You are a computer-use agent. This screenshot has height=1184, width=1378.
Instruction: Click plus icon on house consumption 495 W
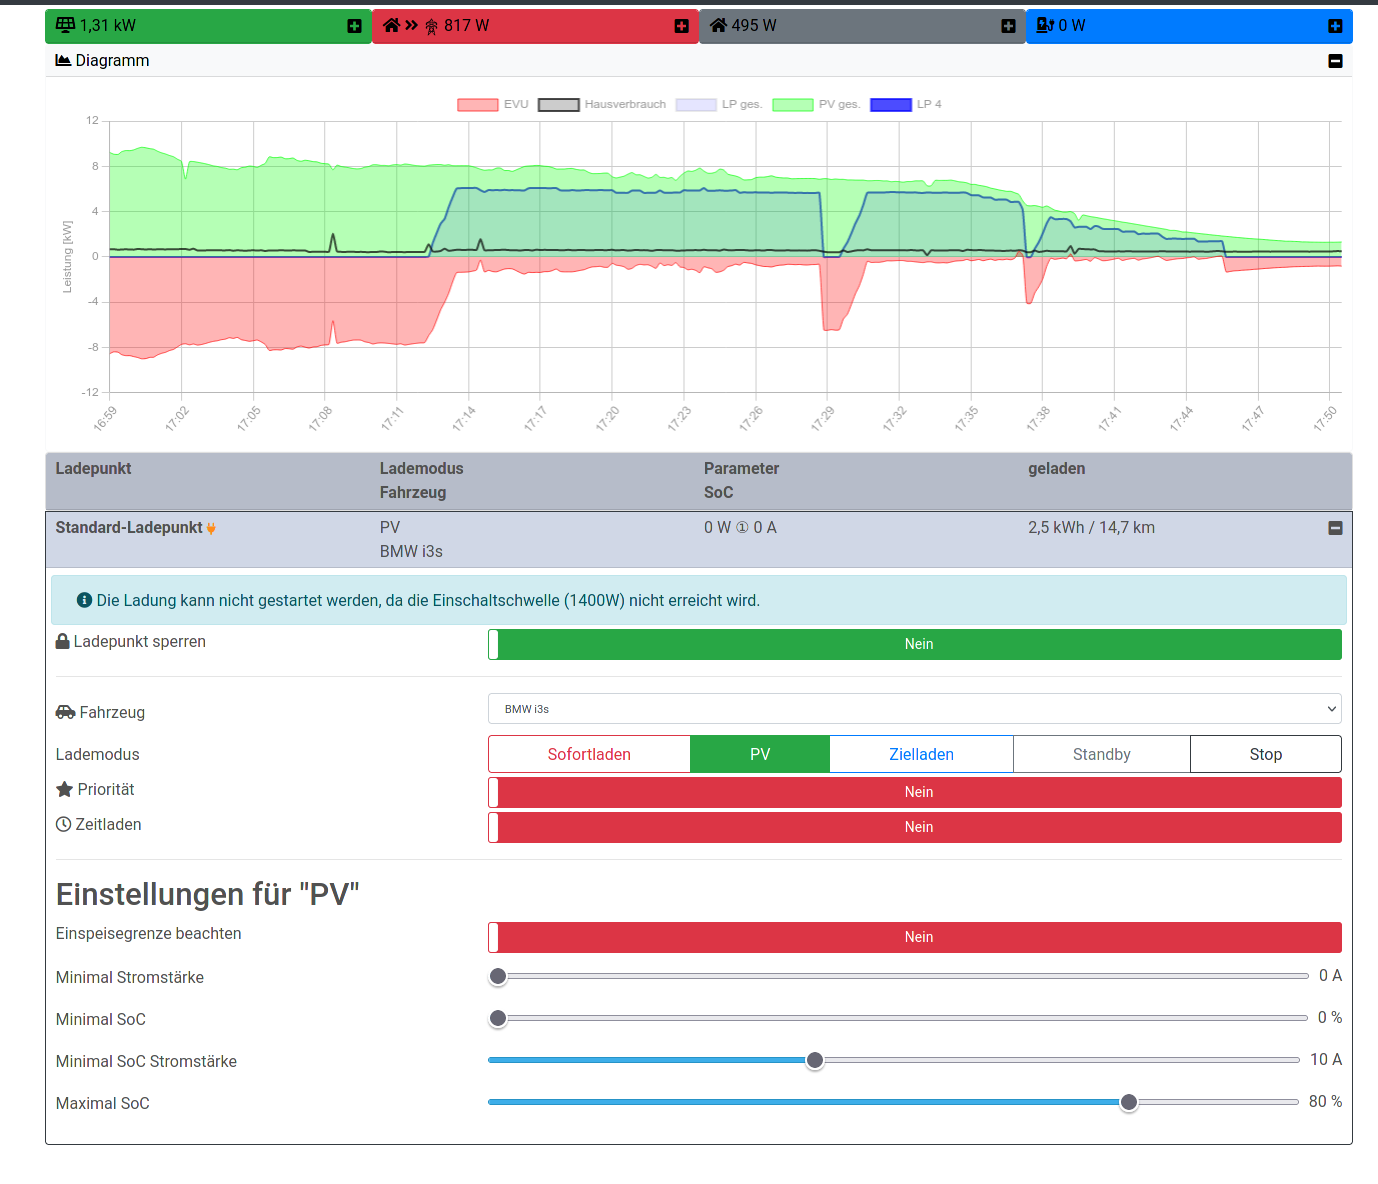(1008, 26)
